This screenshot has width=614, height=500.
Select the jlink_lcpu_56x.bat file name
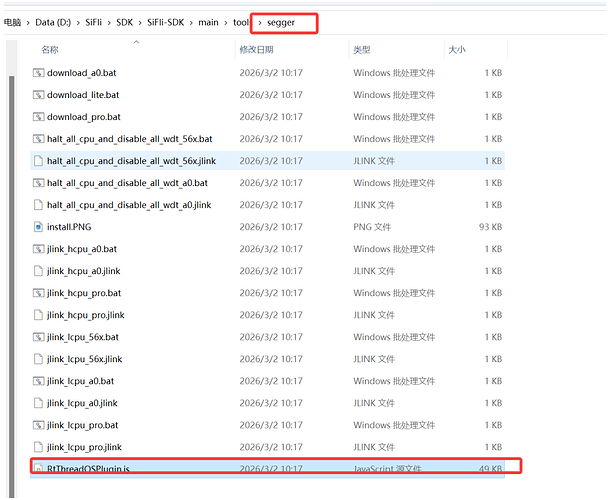tap(83, 337)
